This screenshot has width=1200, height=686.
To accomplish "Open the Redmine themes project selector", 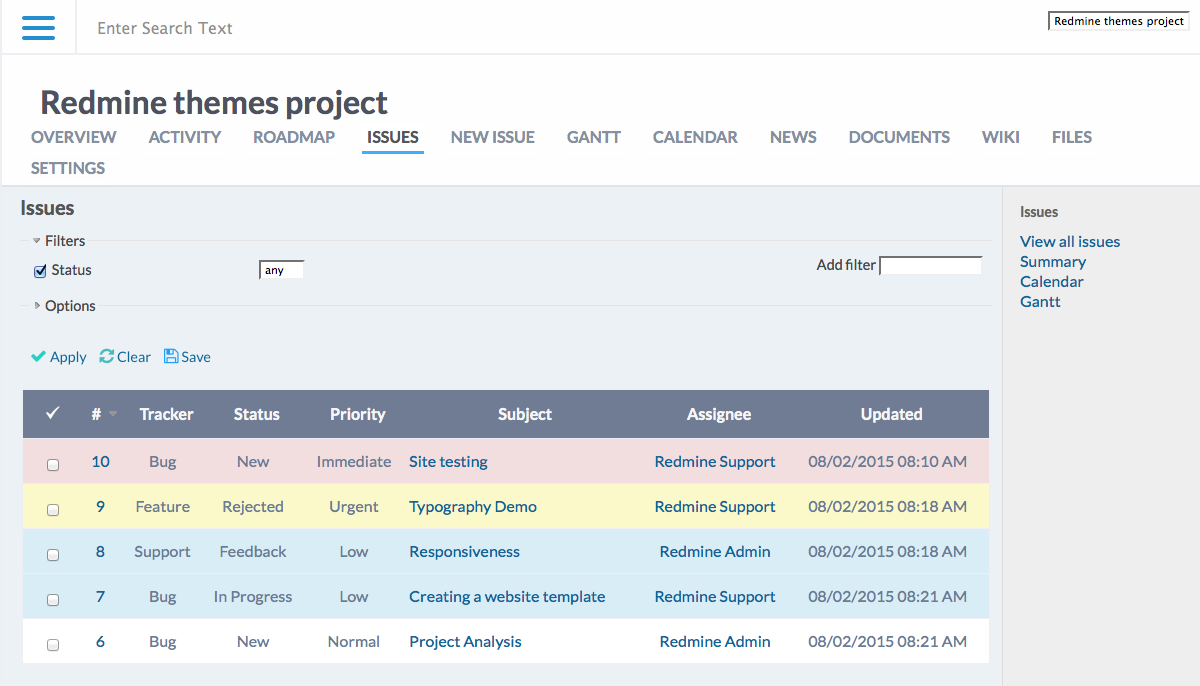I will [1118, 21].
